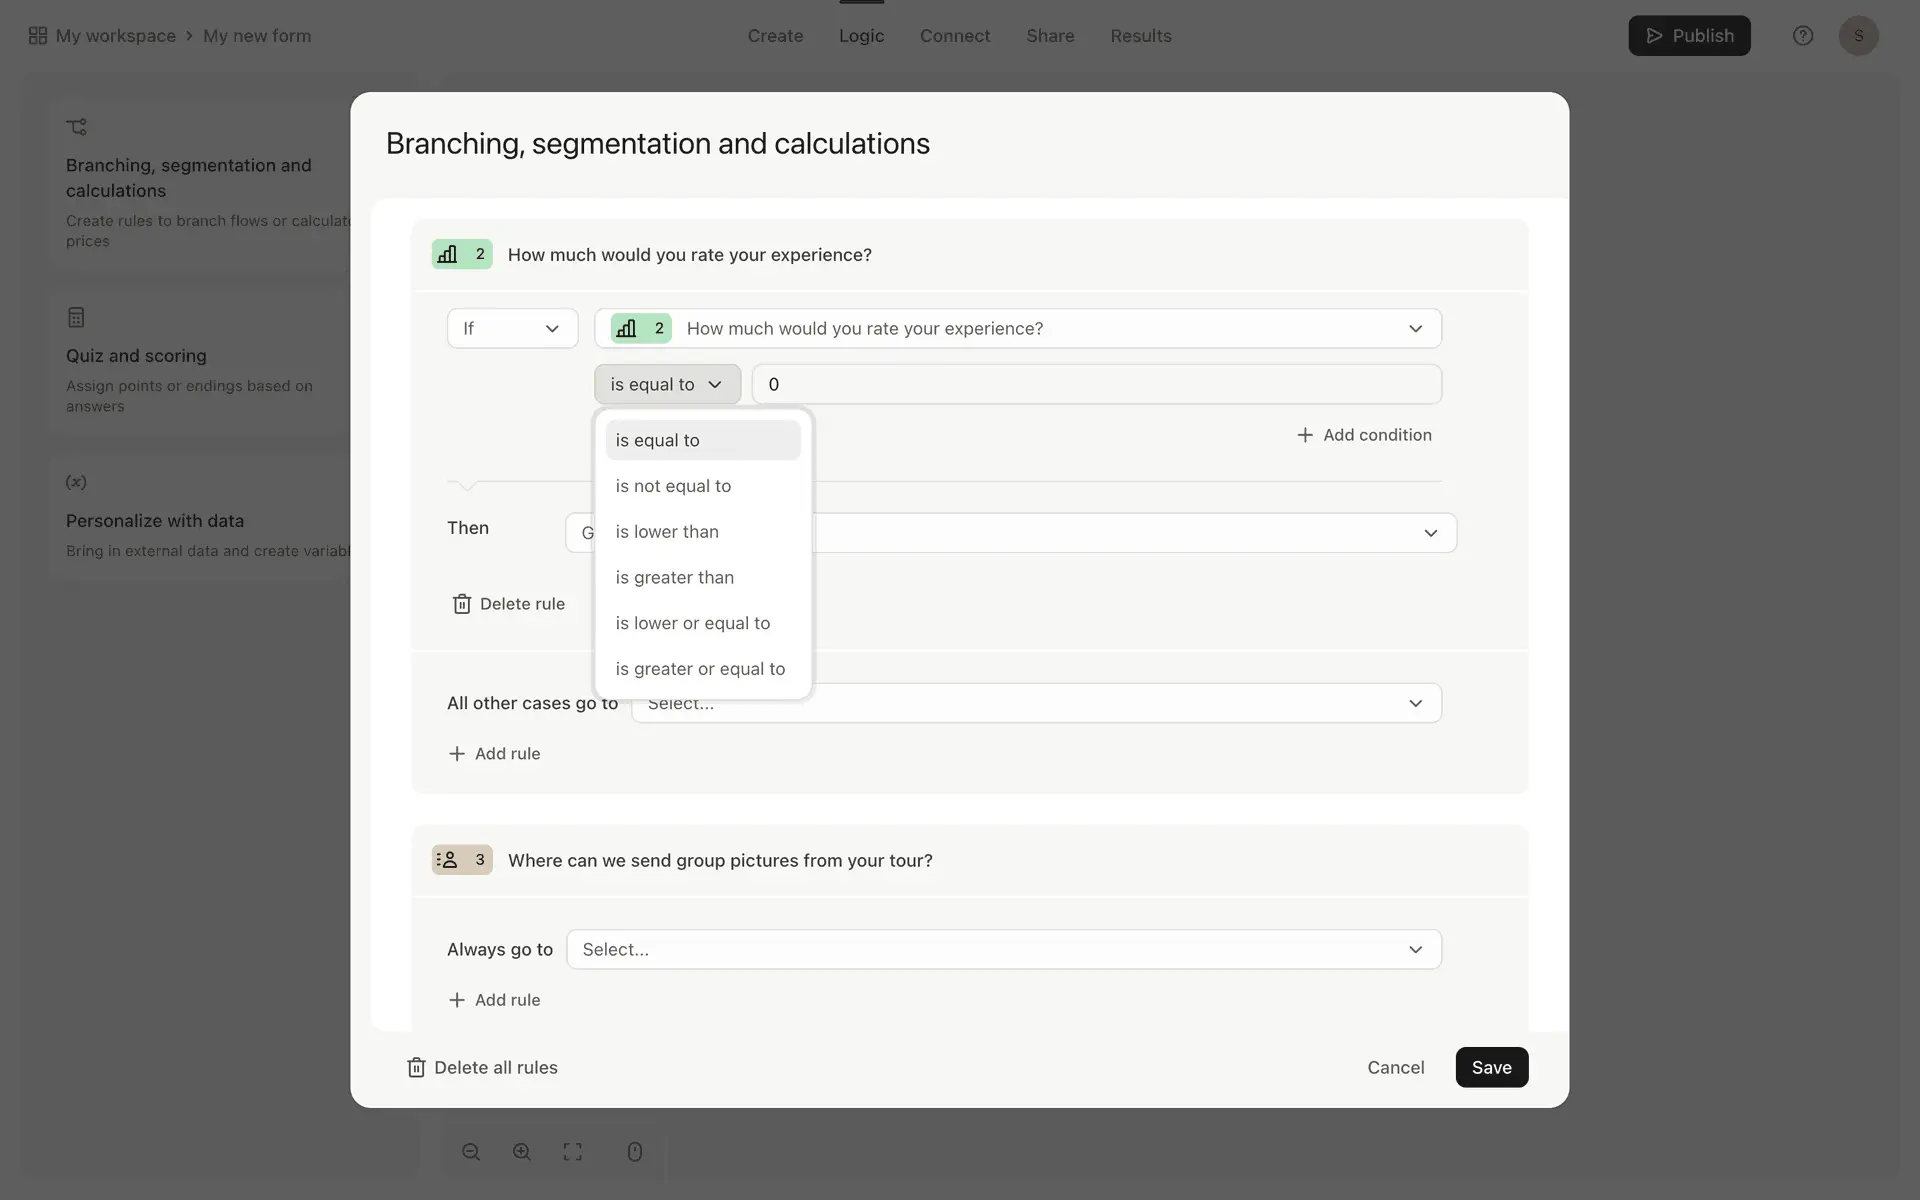This screenshot has height=1200, width=1920.
Task: Click the mouse scroll mode icon
Action: [x=634, y=1152]
